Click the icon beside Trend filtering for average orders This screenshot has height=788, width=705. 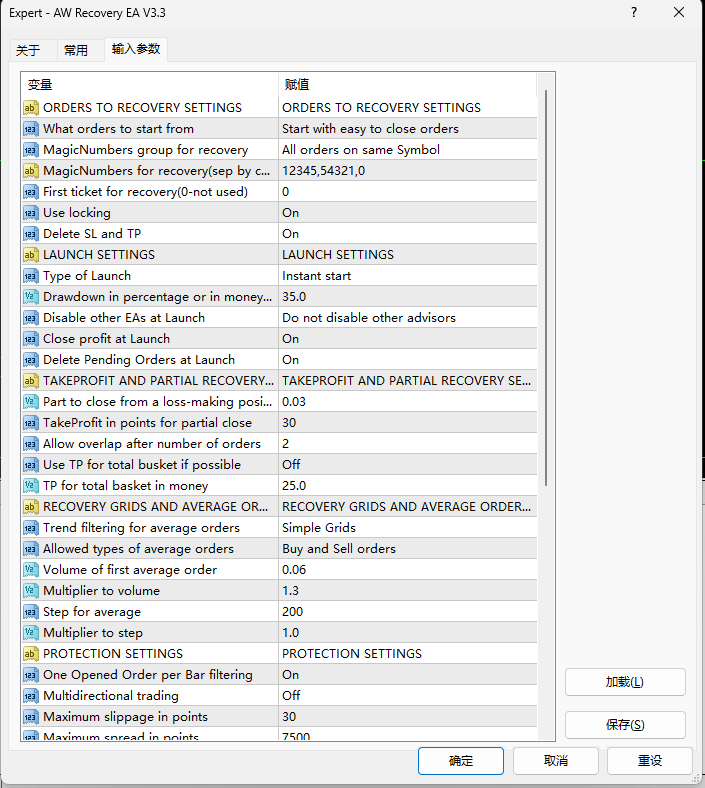(x=31, y=528)
